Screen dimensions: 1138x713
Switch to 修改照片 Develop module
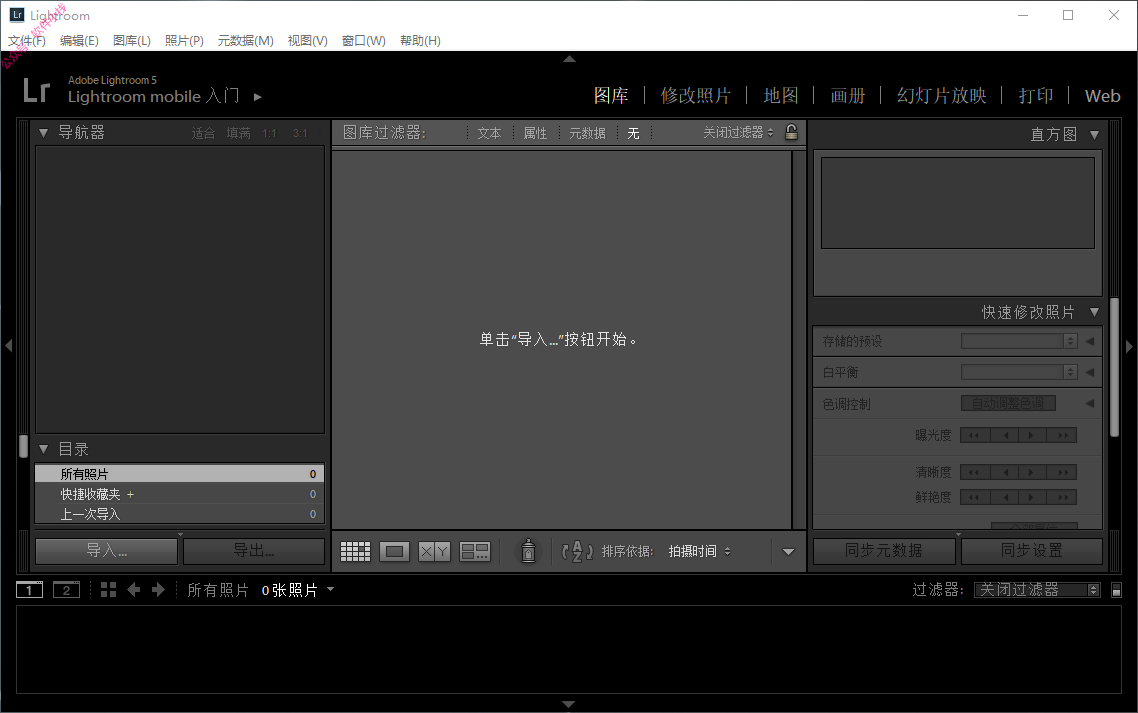point(695,96)
